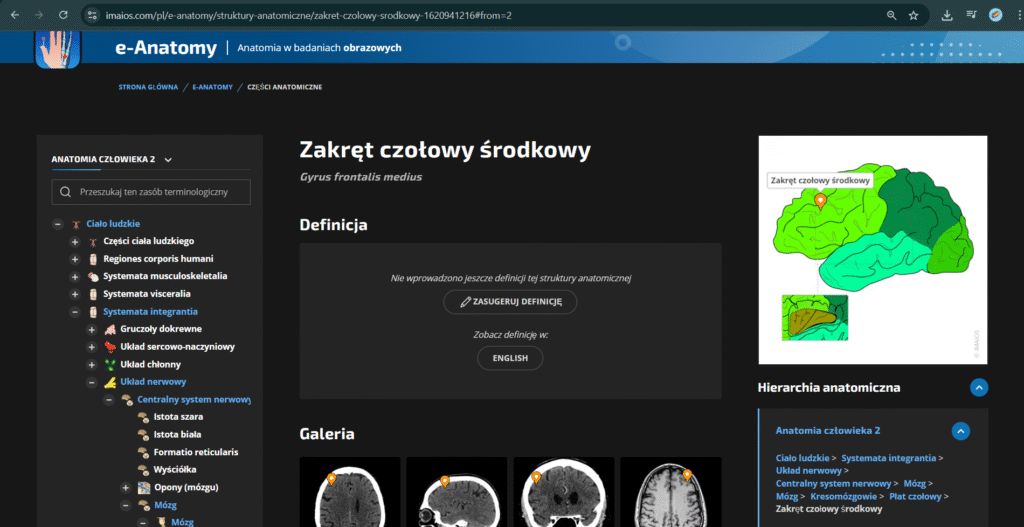The image size is (1024, 527).
Task: Click the e-Anatomy hand logo icon
Action: pyautogui.click(x=56, y=49)
